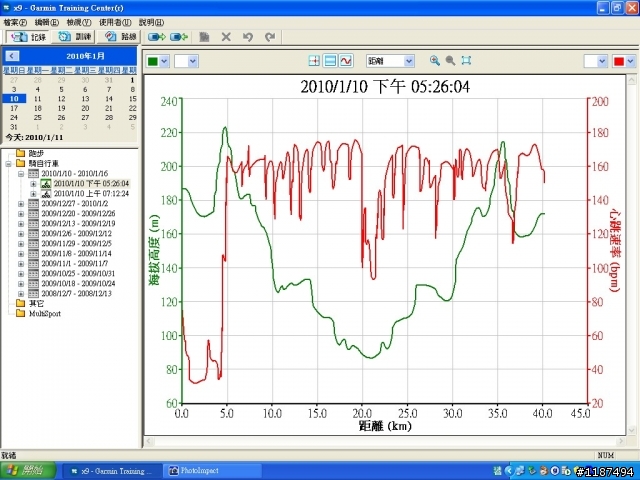The width and height of the screenshot is (640, 480).
Task: Click the Garmin Training Center taskbar button
Action: click(x=112, y=471)
